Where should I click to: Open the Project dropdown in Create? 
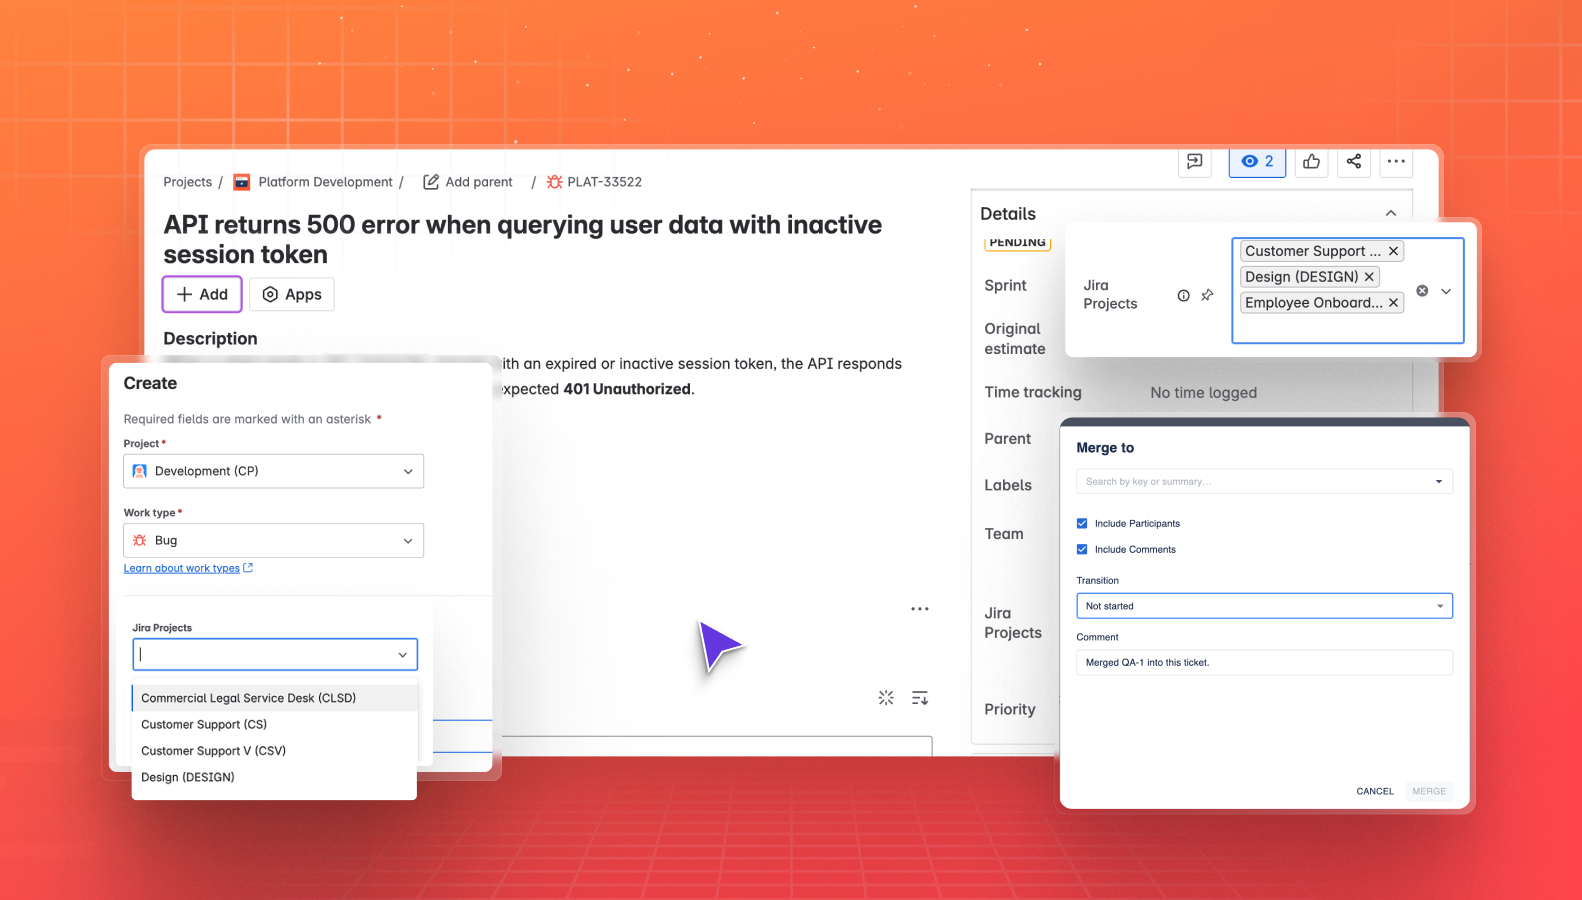pyautogui.click(x=273, y=471)
